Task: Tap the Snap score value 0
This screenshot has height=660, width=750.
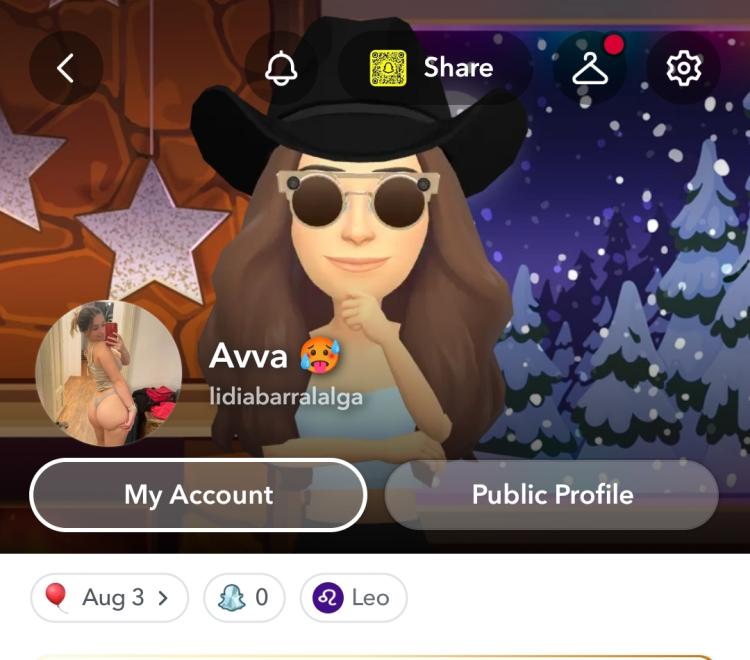Action: (x=262, y=597)
